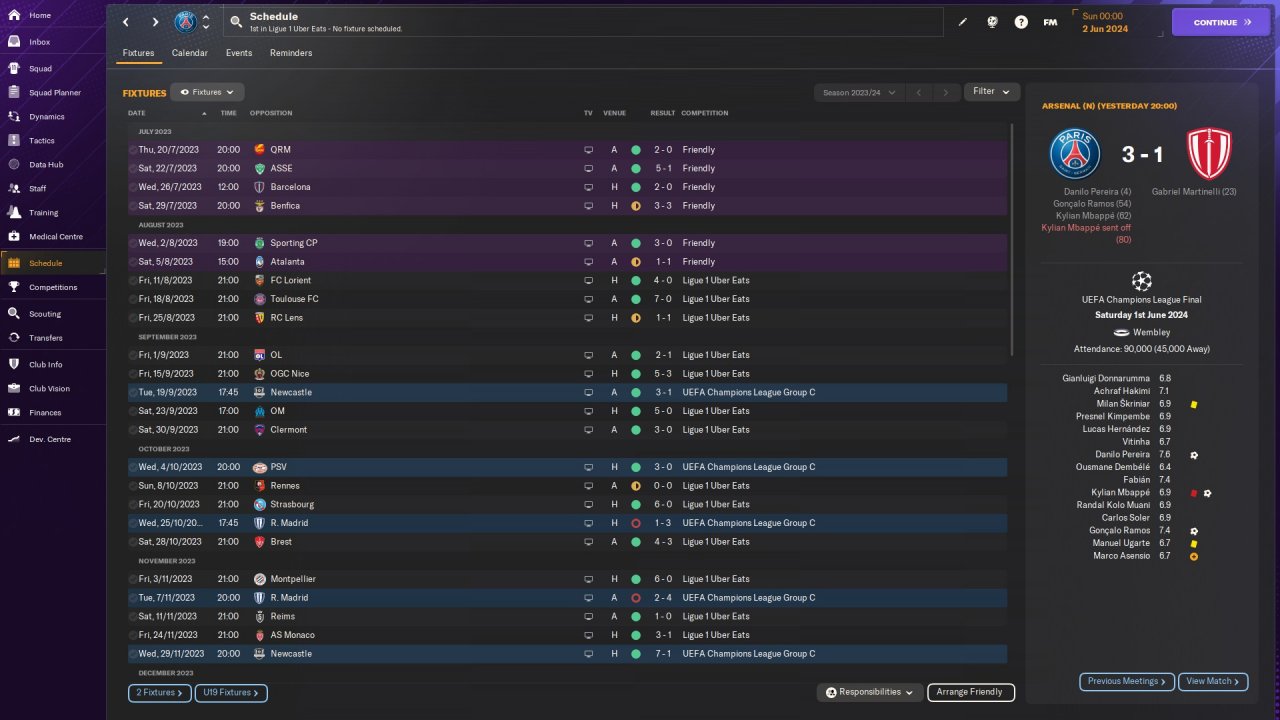This screenshot has height=720, width=1280.
Task: Click the FM menu logo
Action: 1050,22
